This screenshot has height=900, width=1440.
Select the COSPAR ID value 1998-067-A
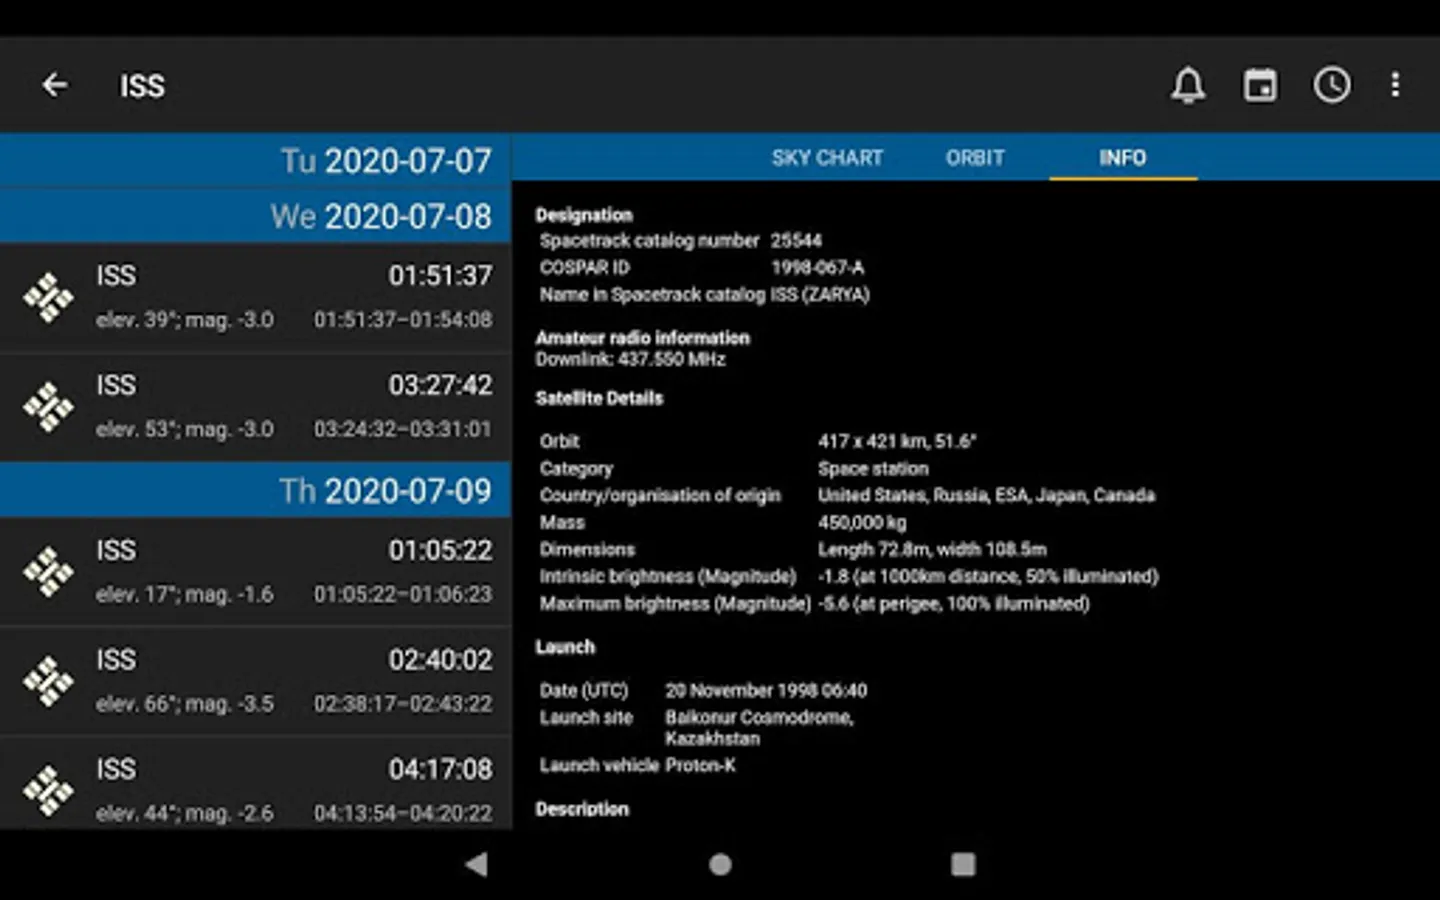(817, 267)
